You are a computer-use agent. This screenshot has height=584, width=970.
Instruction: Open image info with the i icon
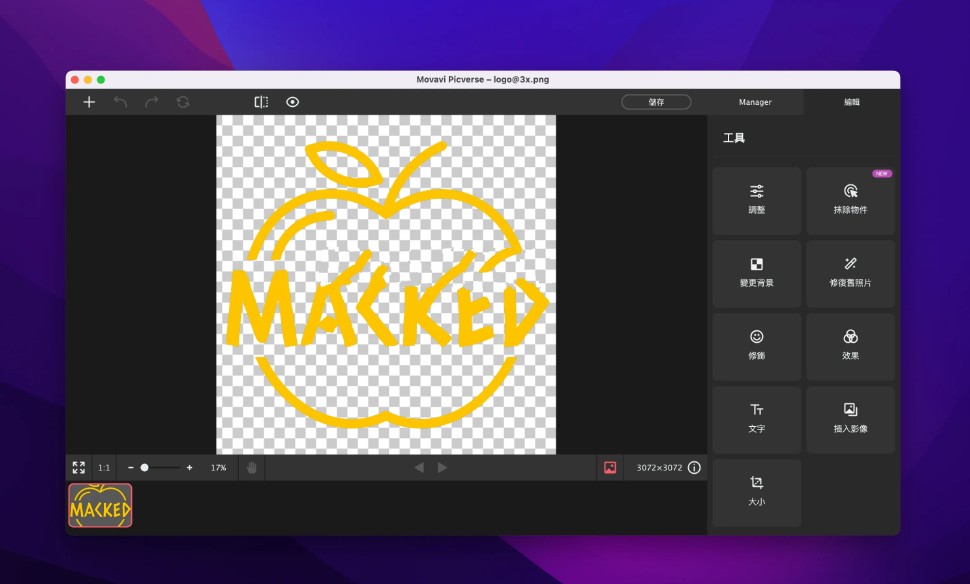click(x=694, y=468)
